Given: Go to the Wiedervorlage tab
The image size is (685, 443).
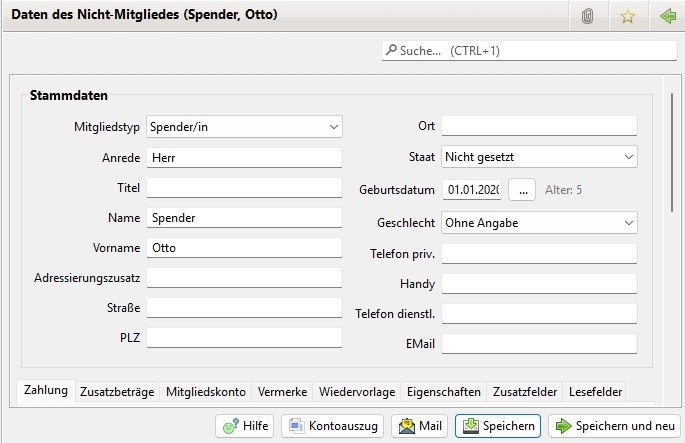Looking at the screenshot, I should pos(357,392).
